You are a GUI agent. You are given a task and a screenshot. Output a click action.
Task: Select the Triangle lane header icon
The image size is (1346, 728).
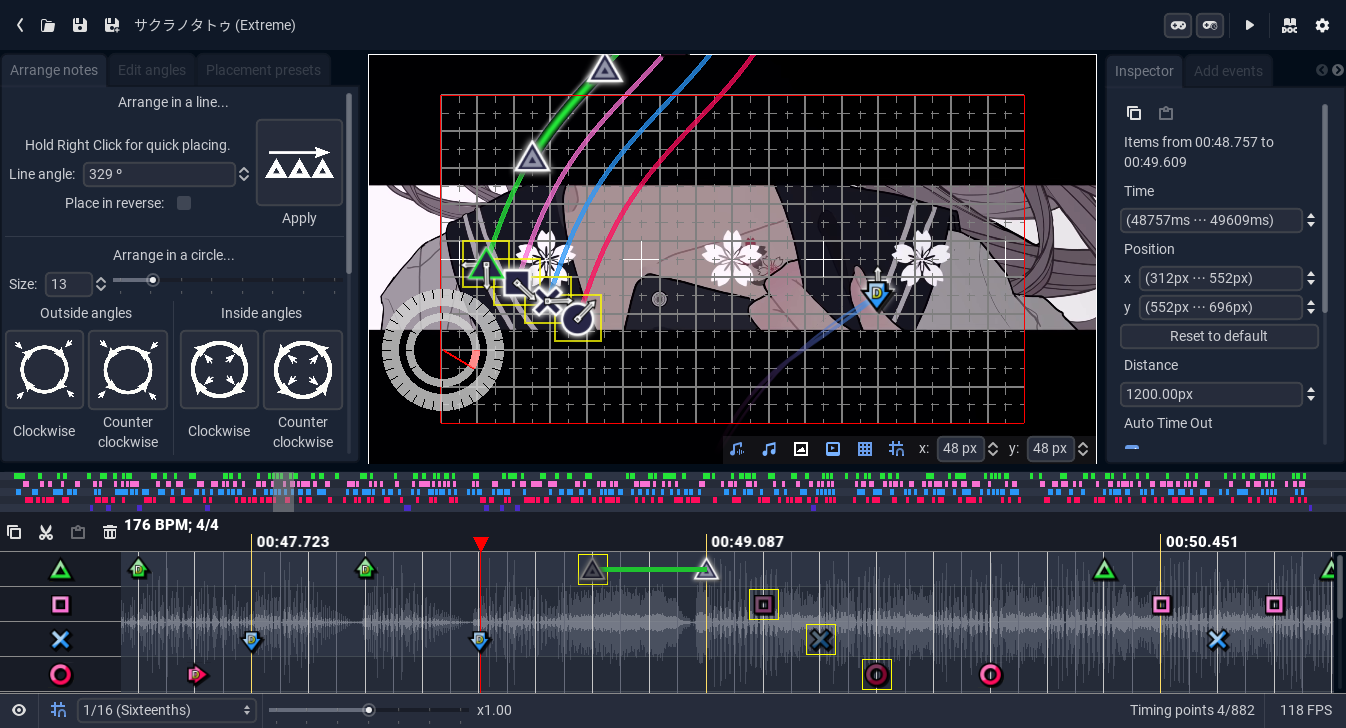[x=61, y=570]
